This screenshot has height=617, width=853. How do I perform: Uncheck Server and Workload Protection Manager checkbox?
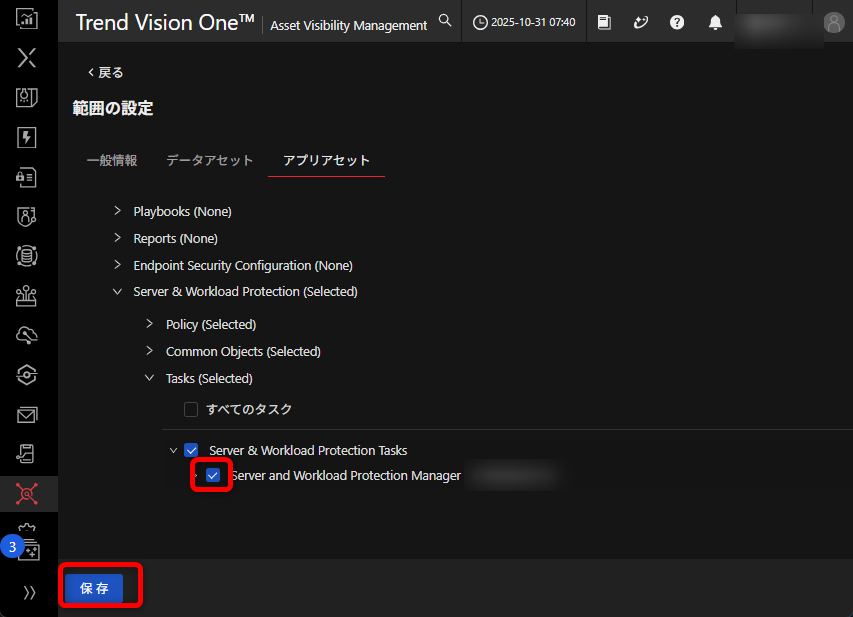pos(213,475)
